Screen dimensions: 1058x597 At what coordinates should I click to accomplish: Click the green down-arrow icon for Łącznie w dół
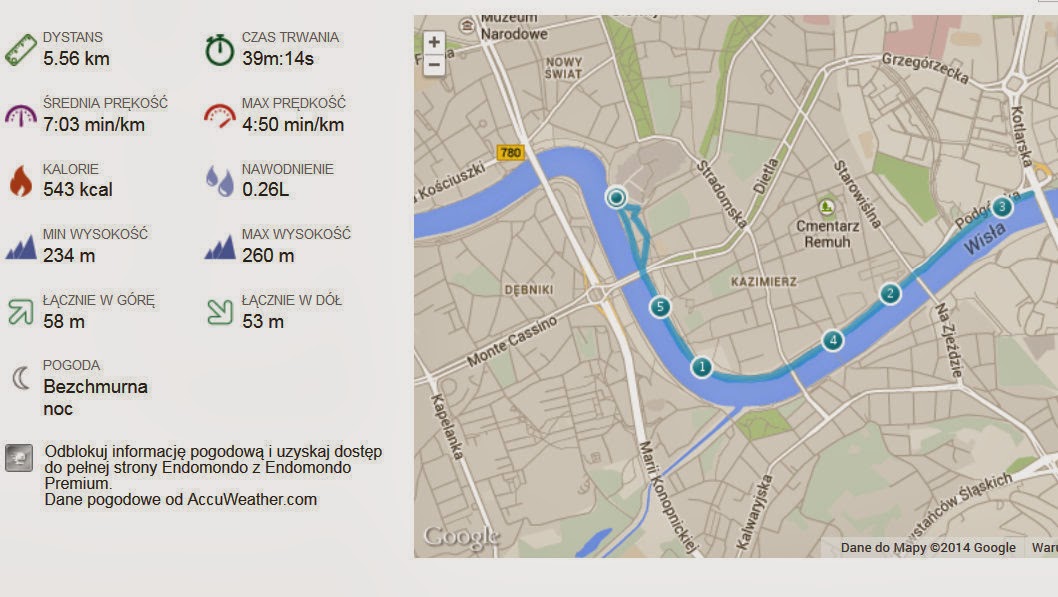219,311
